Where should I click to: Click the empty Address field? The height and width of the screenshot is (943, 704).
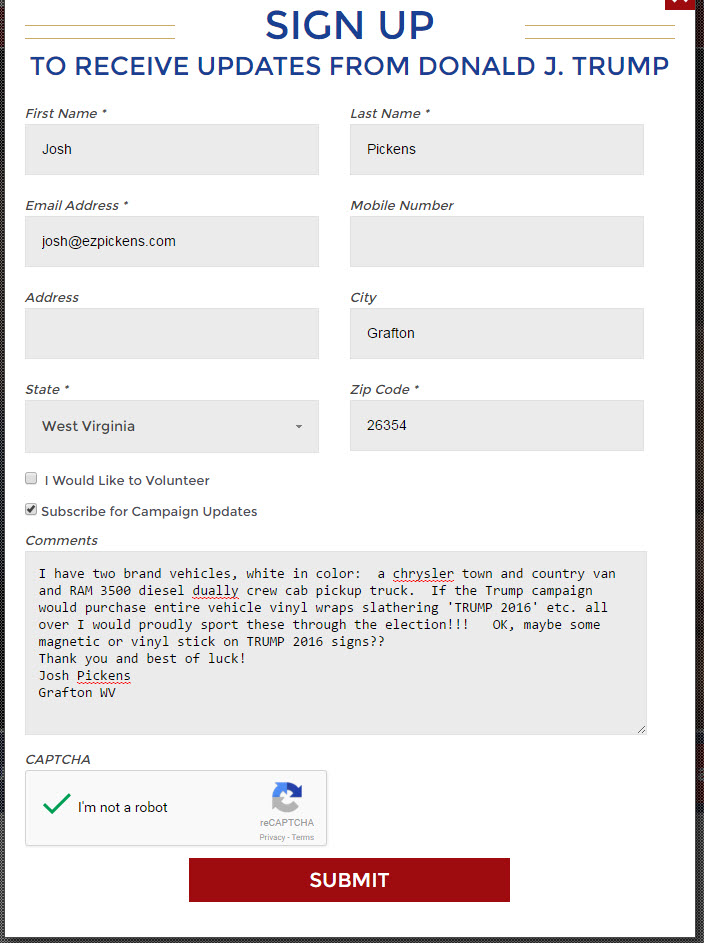coord(172,334)
